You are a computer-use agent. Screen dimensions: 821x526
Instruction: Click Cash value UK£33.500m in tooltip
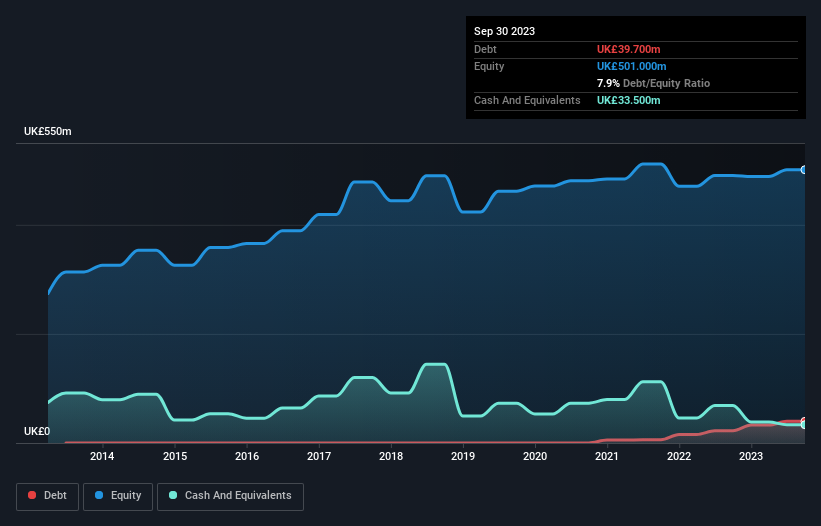coord(629,101)
